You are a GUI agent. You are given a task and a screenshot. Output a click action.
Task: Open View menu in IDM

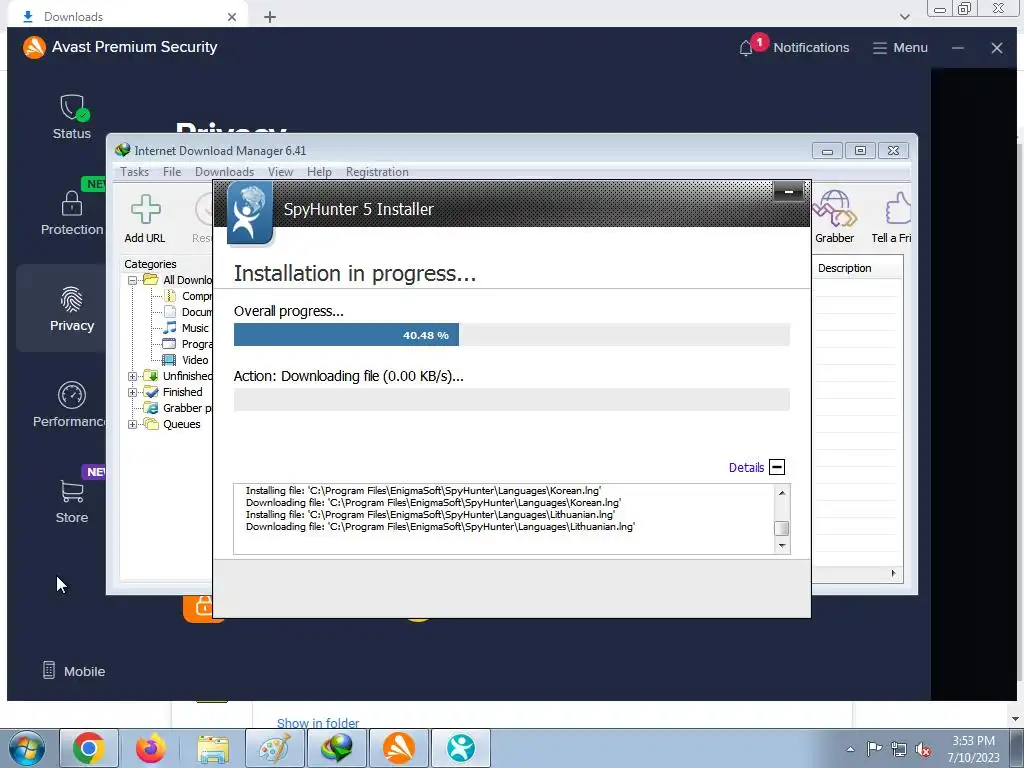pyautogui.click(x=280, y=172)
